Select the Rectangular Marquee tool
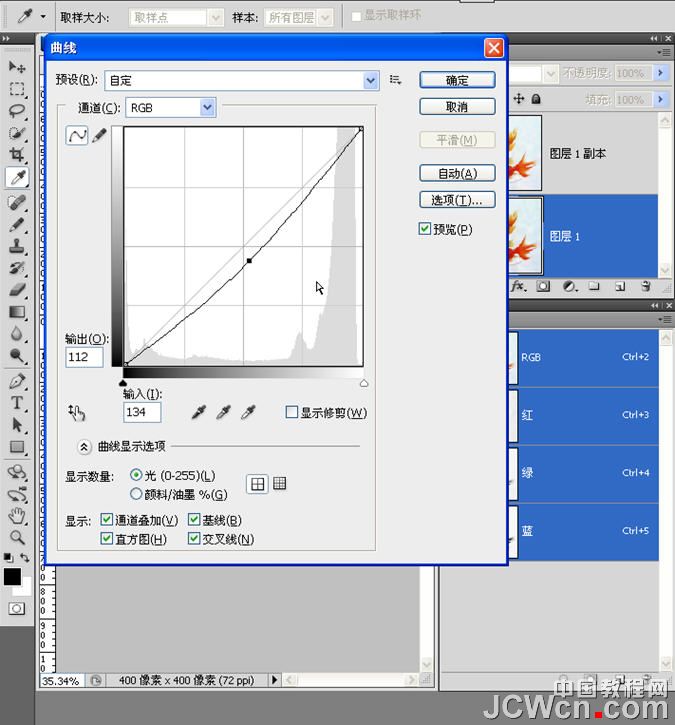675x725 pixels. point(17,89)
